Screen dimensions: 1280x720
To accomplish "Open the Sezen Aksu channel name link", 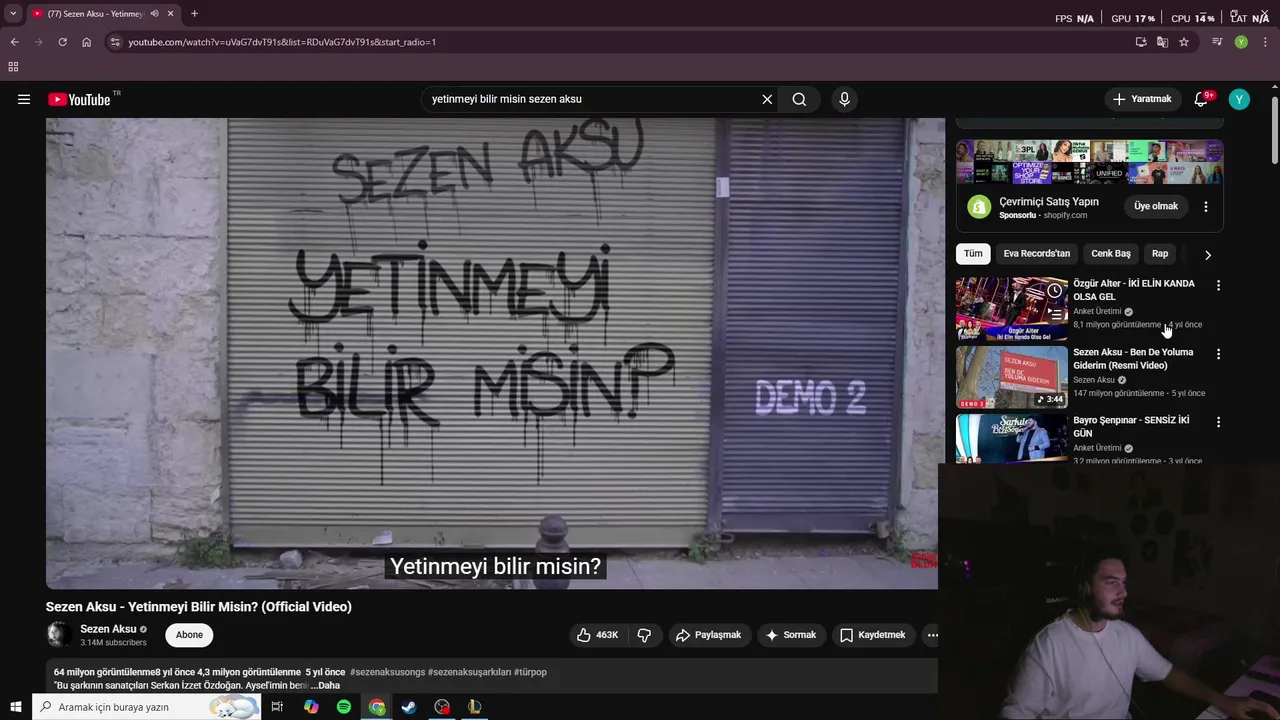I will (108, 629).
